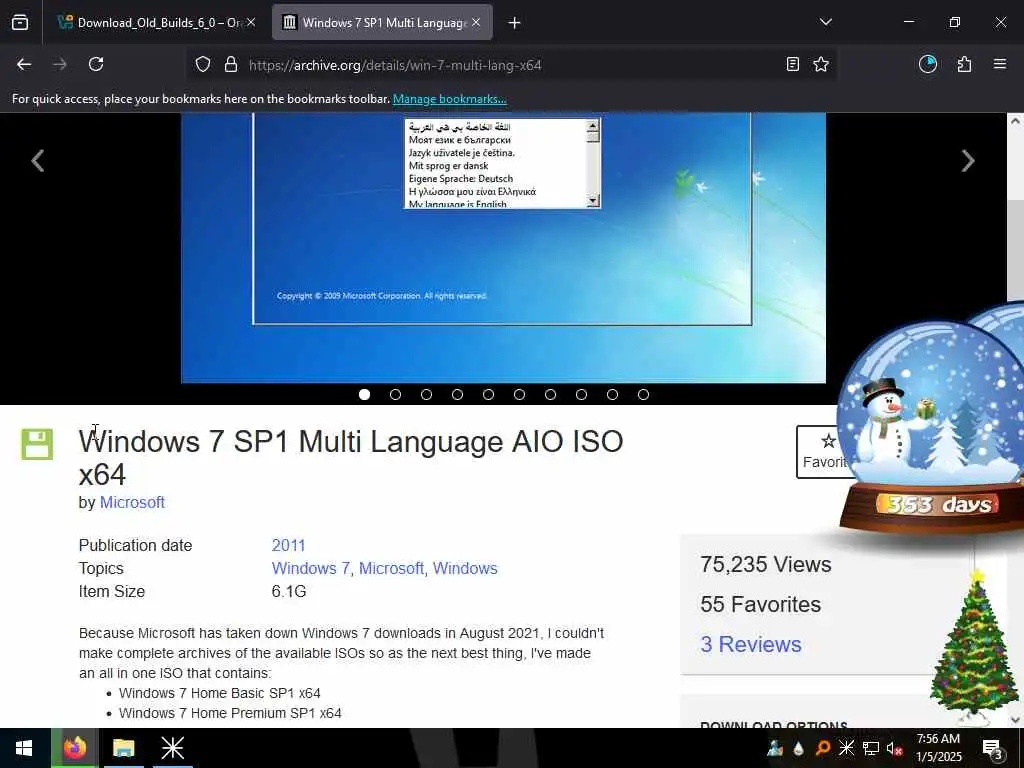Open the 2011 publication date link
Image resolution: width=1024 pixels, height=768 pixels.
coord(288,545)
